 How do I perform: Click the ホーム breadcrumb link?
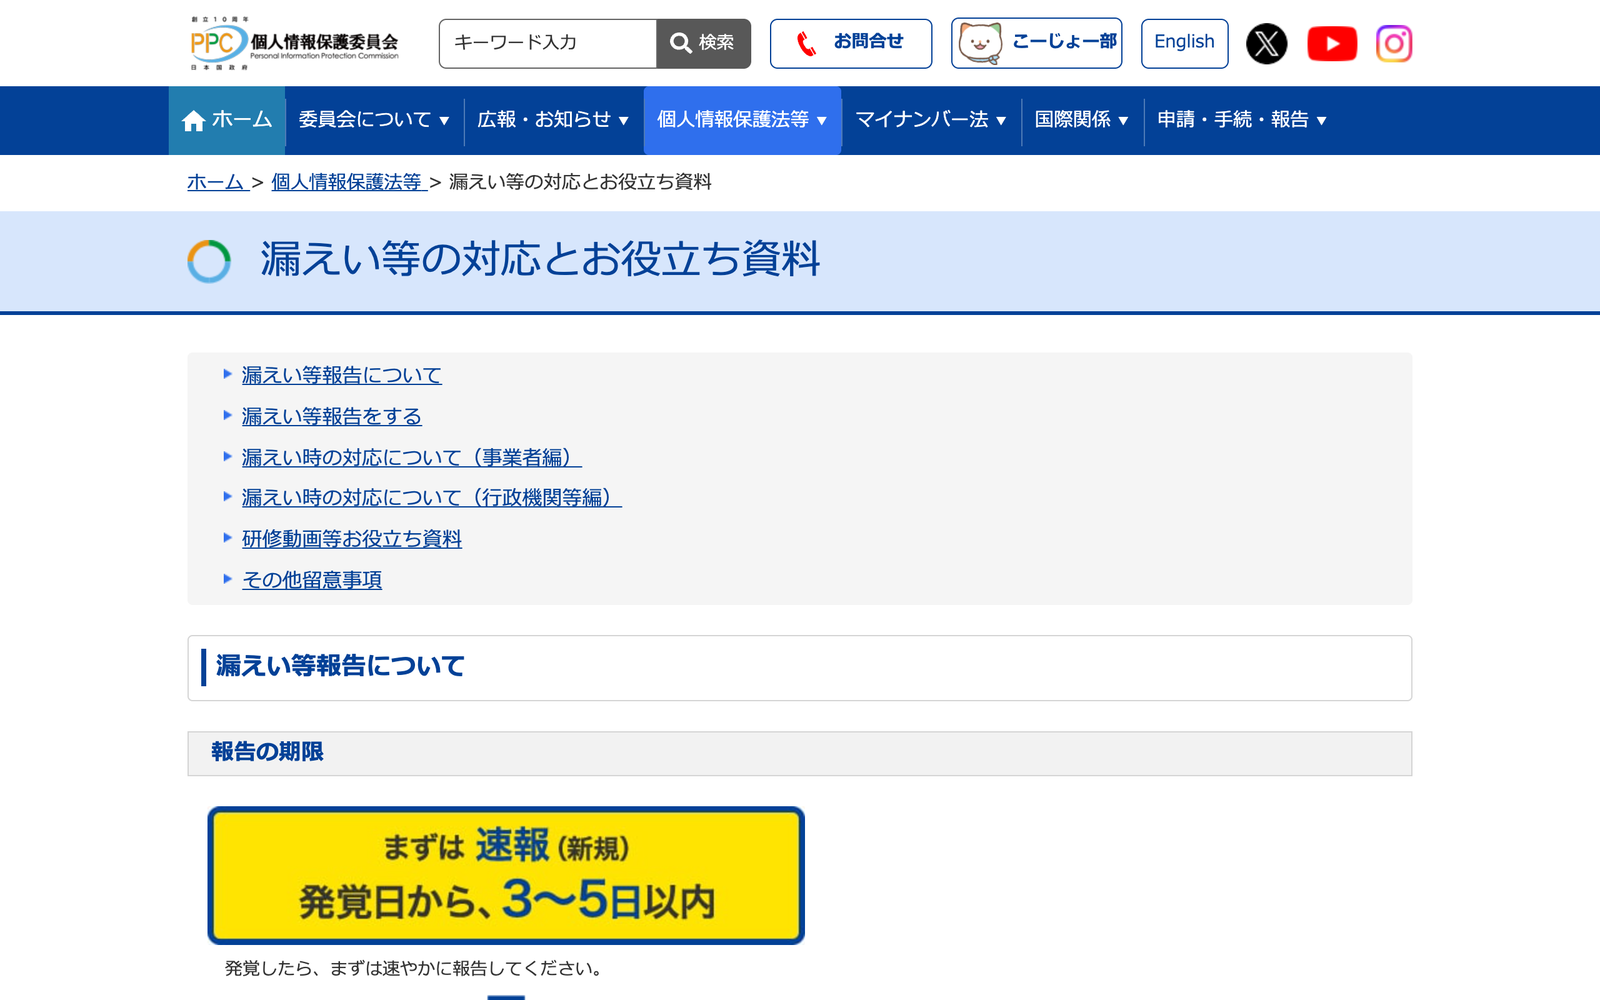tap(217, 182)
